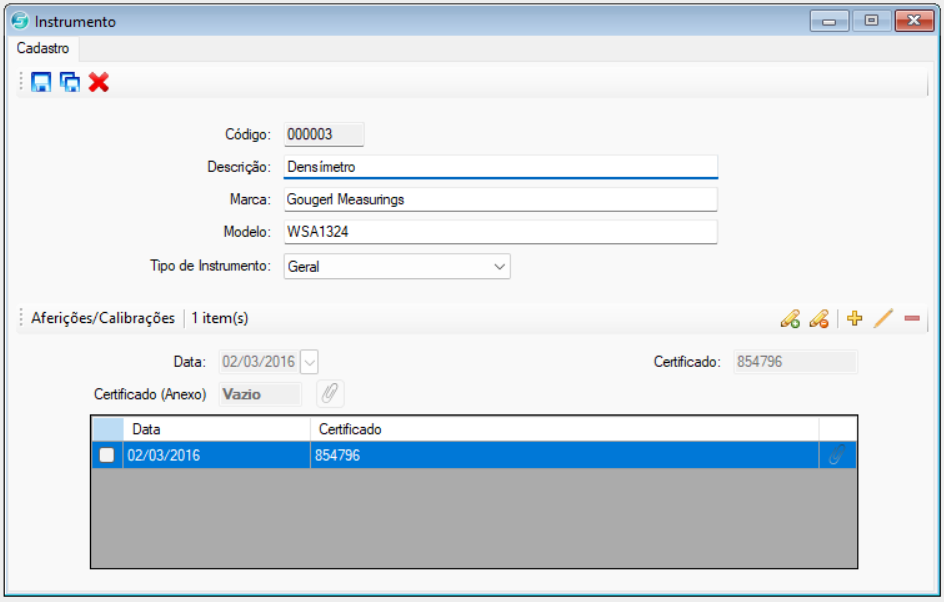Click into the Descrição field
This screenshot has width=944, height=602.
click(500, 167)
